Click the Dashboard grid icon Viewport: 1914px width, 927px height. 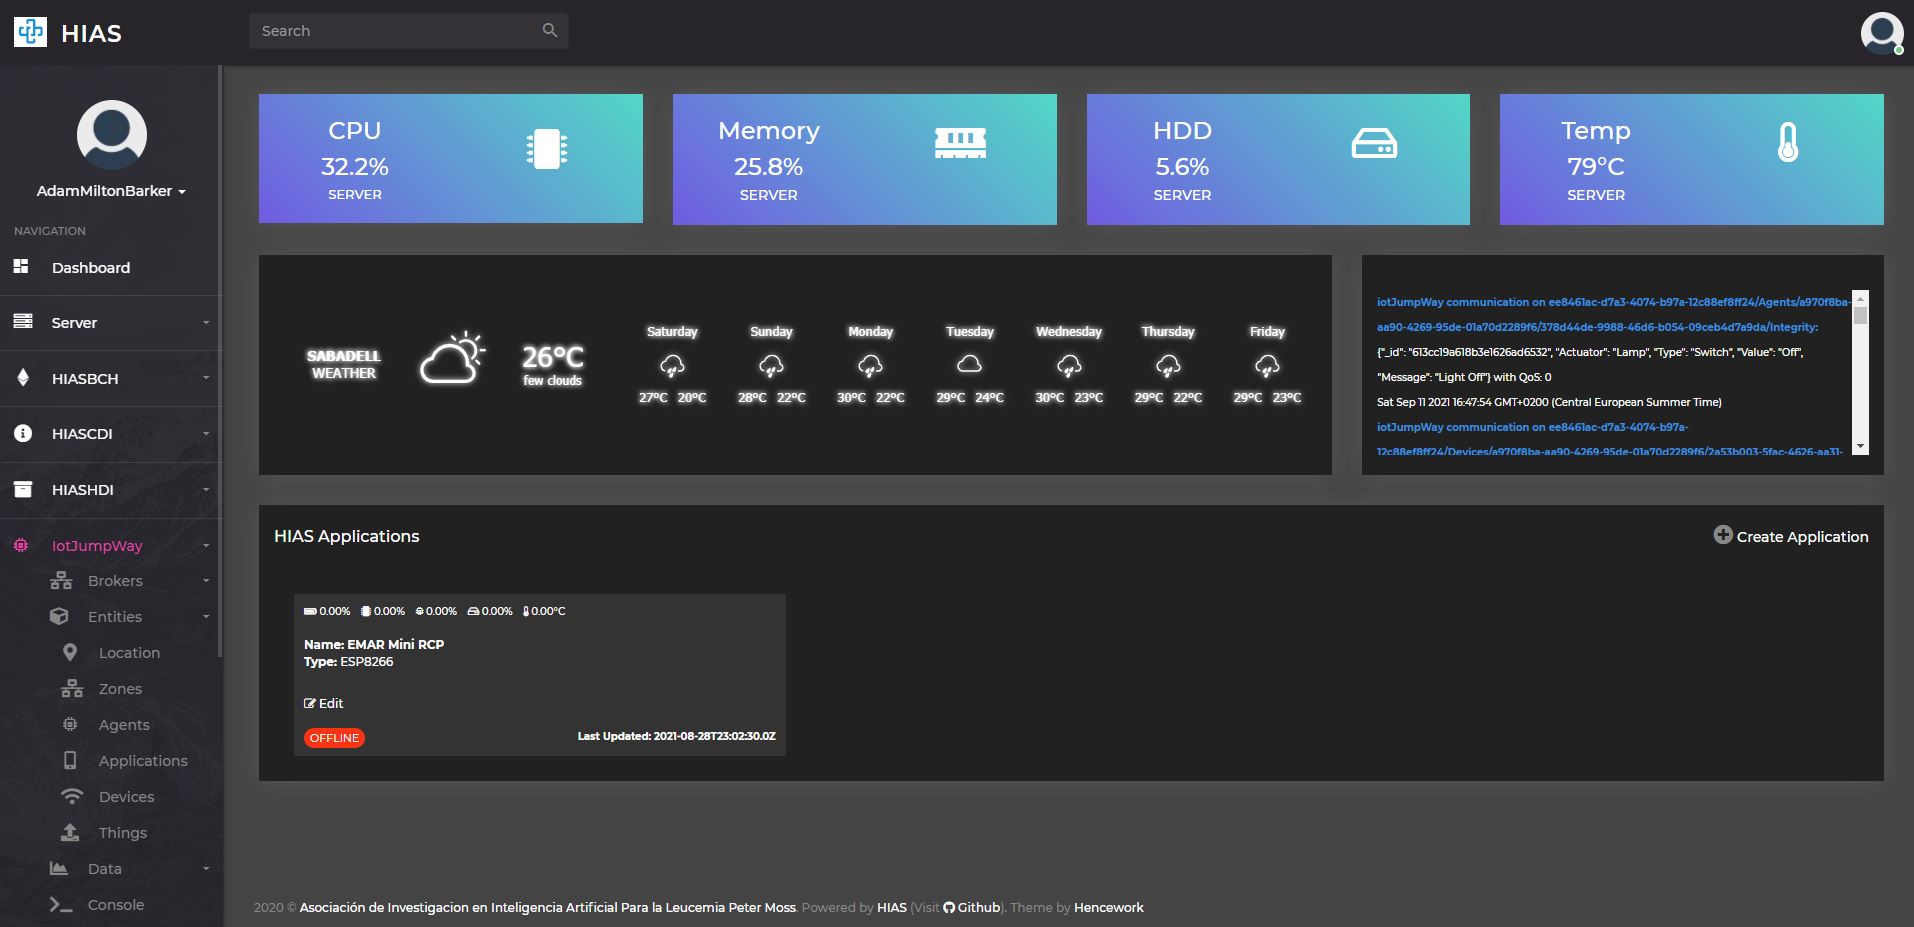(21, 266)
